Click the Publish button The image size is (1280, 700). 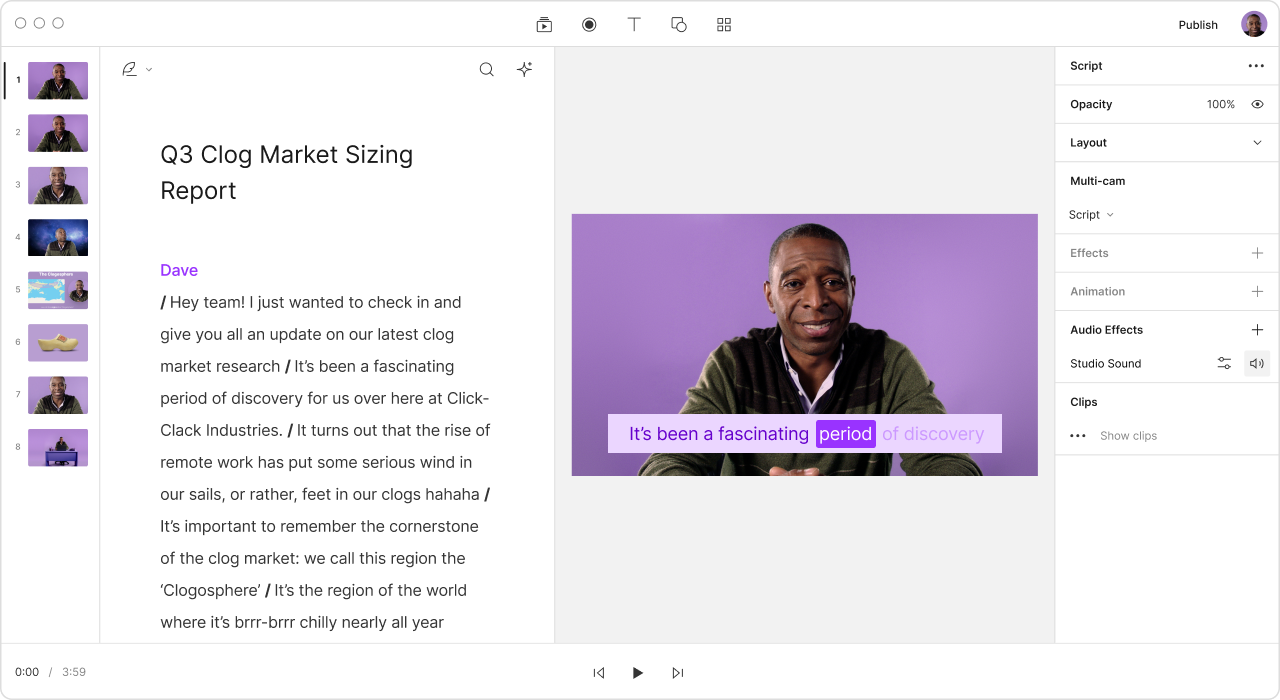click(1198, 25)
